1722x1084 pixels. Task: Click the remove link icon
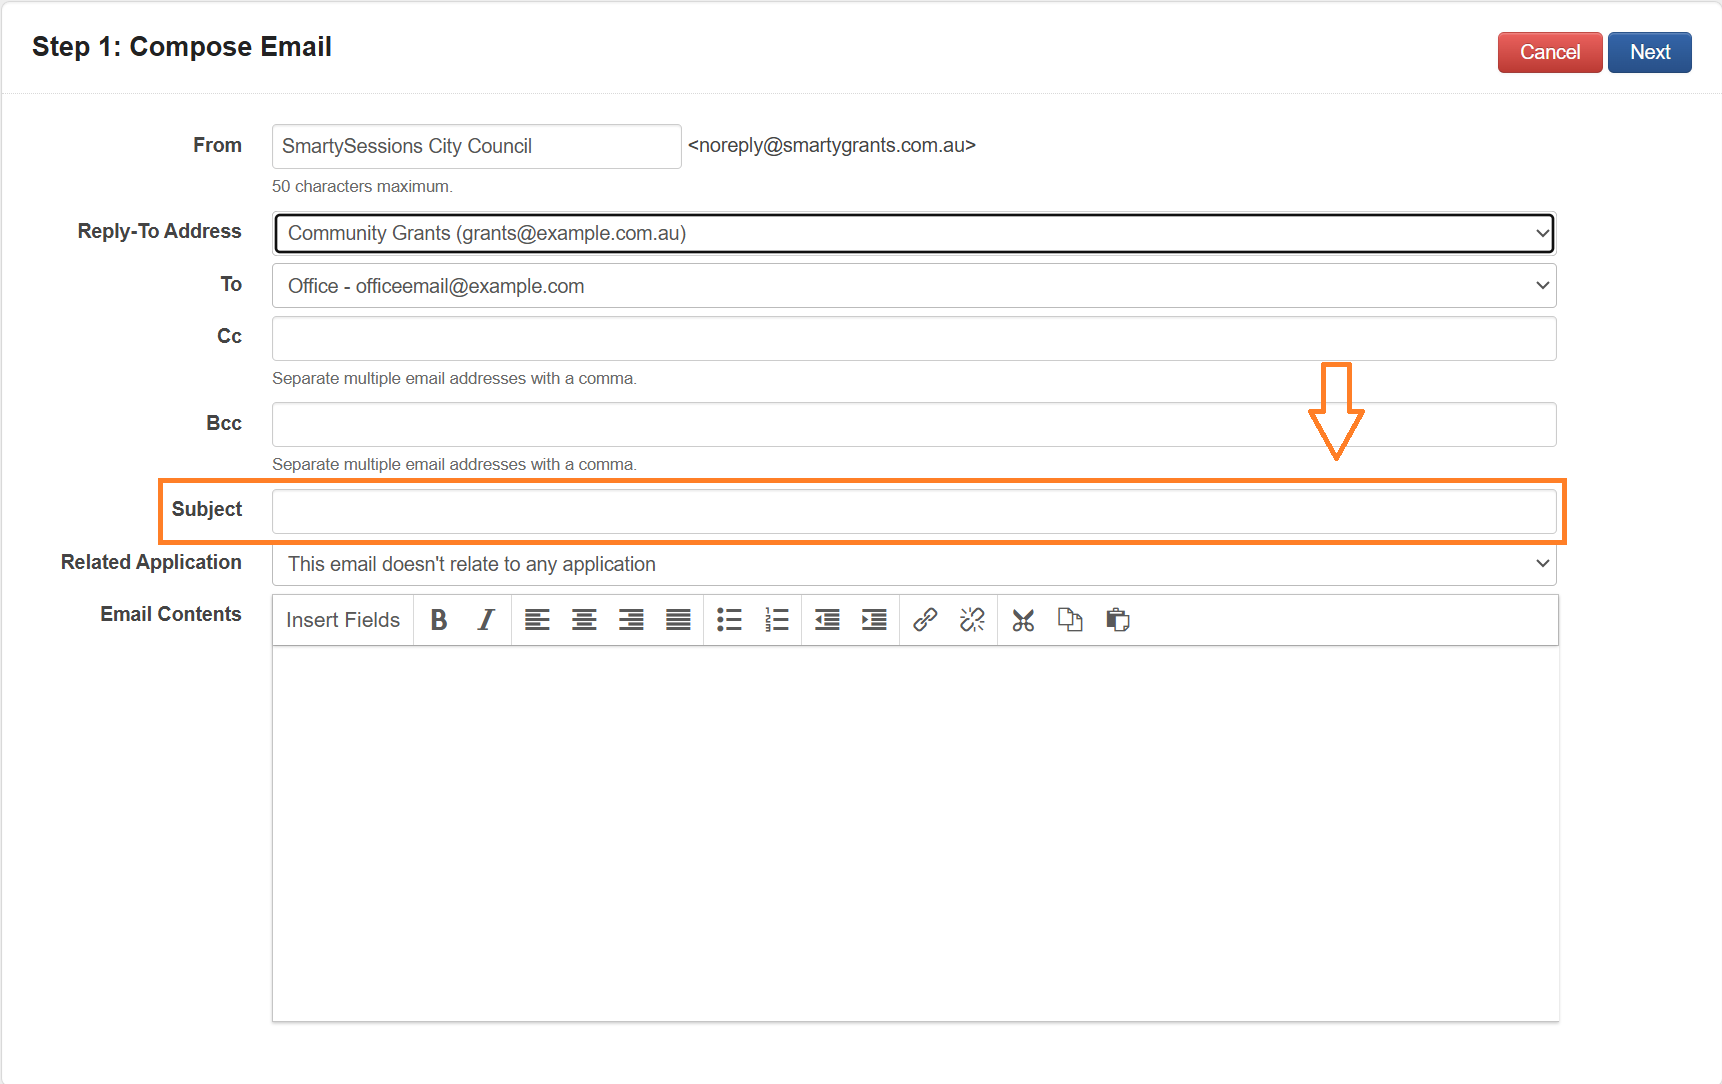tap(972, 620)
